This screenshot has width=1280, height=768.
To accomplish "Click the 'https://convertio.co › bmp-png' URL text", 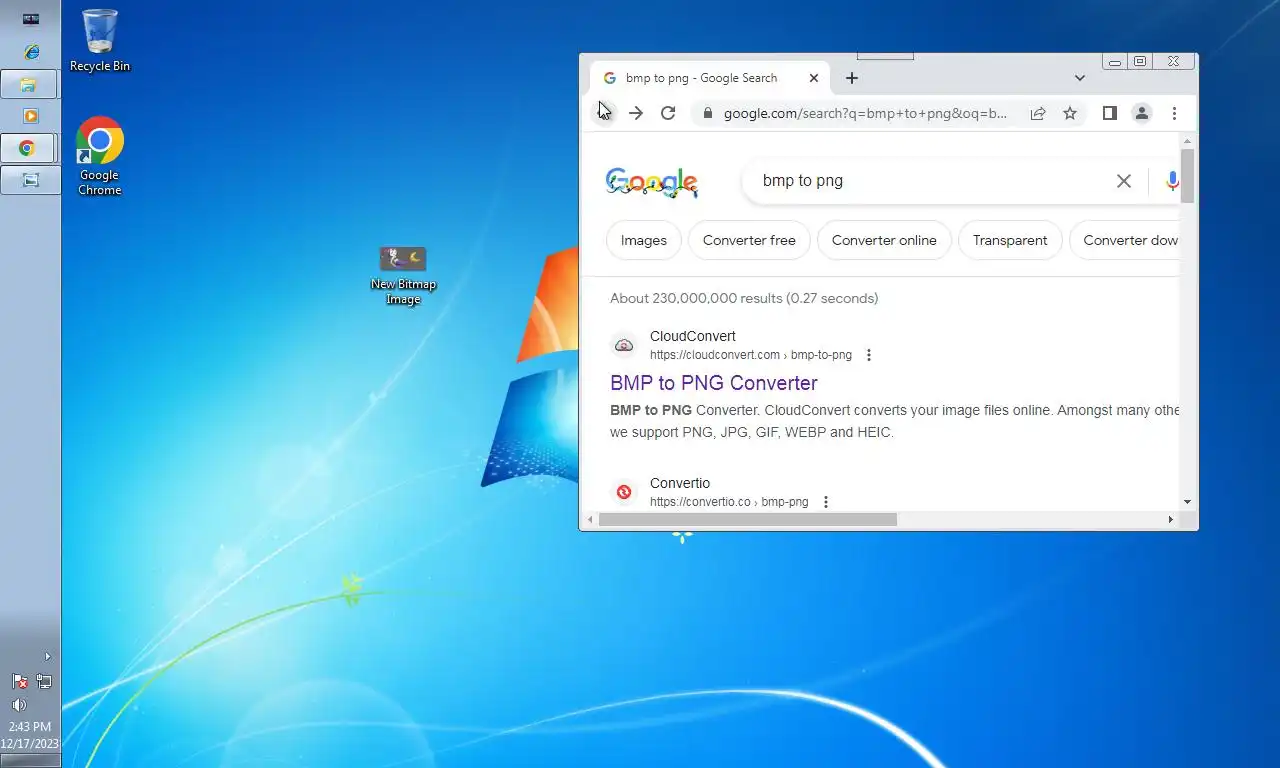I will pos(729,502).
